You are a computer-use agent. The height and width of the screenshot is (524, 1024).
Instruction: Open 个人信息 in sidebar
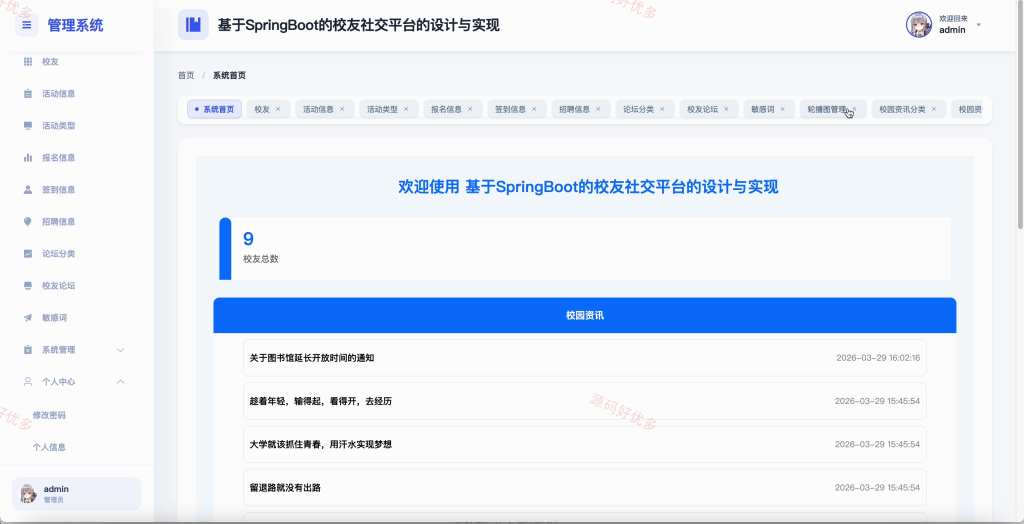[50, 448]
